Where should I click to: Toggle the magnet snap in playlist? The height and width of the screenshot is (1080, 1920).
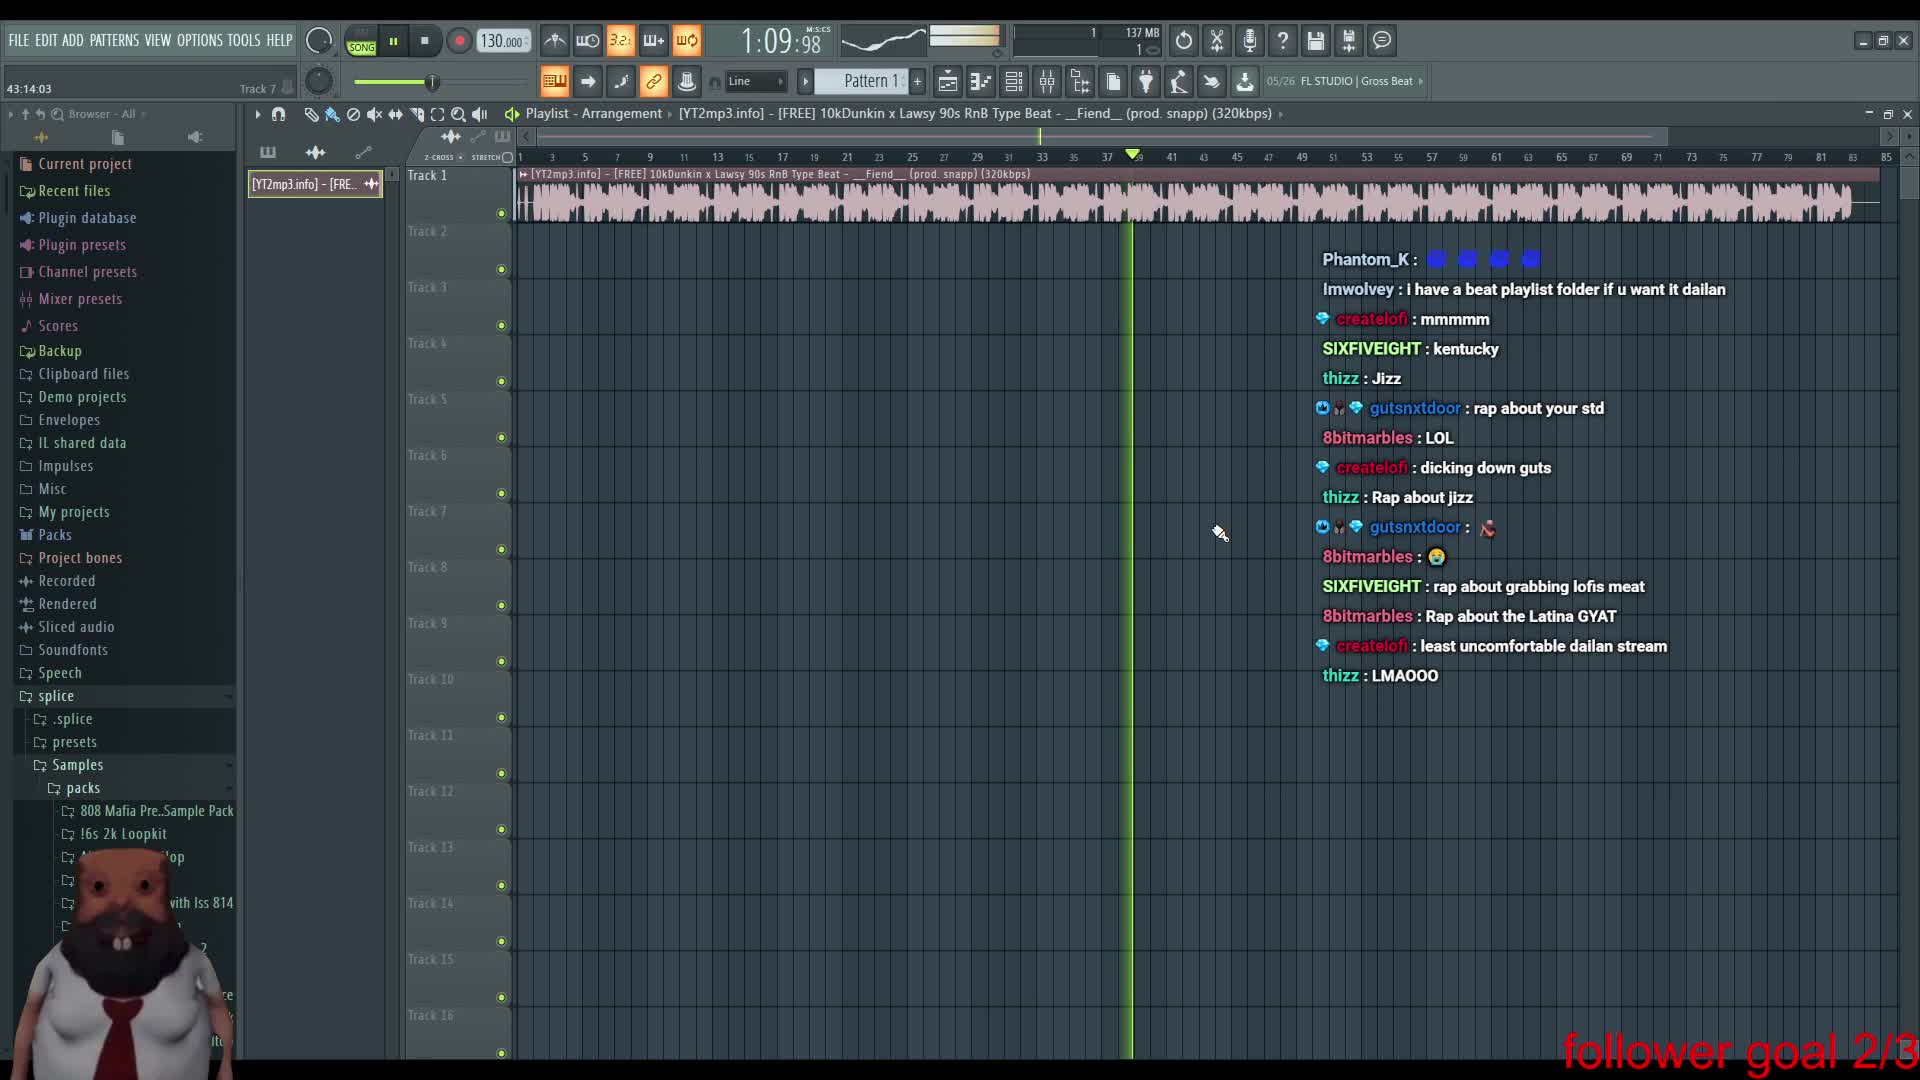click(x=278, y=114)
